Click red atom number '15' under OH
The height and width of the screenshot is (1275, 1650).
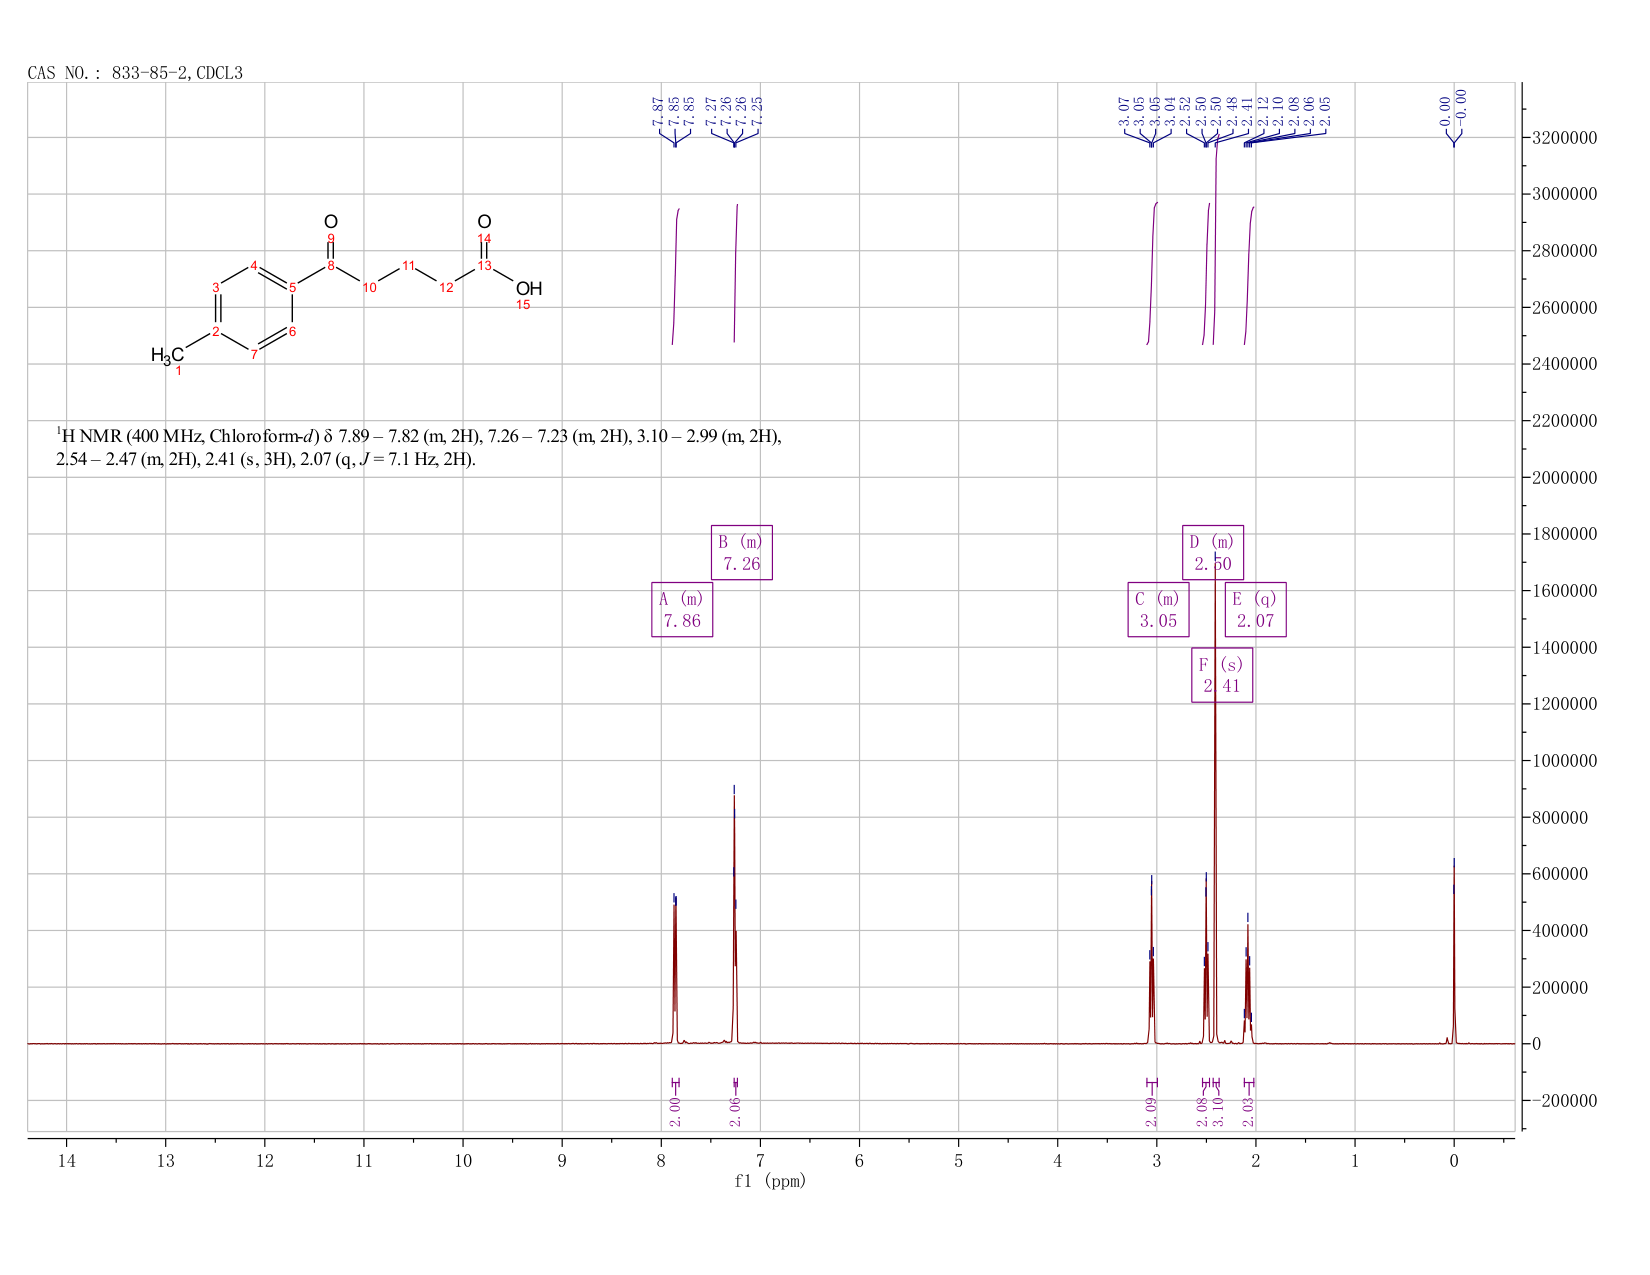click(x=523, y=305)
